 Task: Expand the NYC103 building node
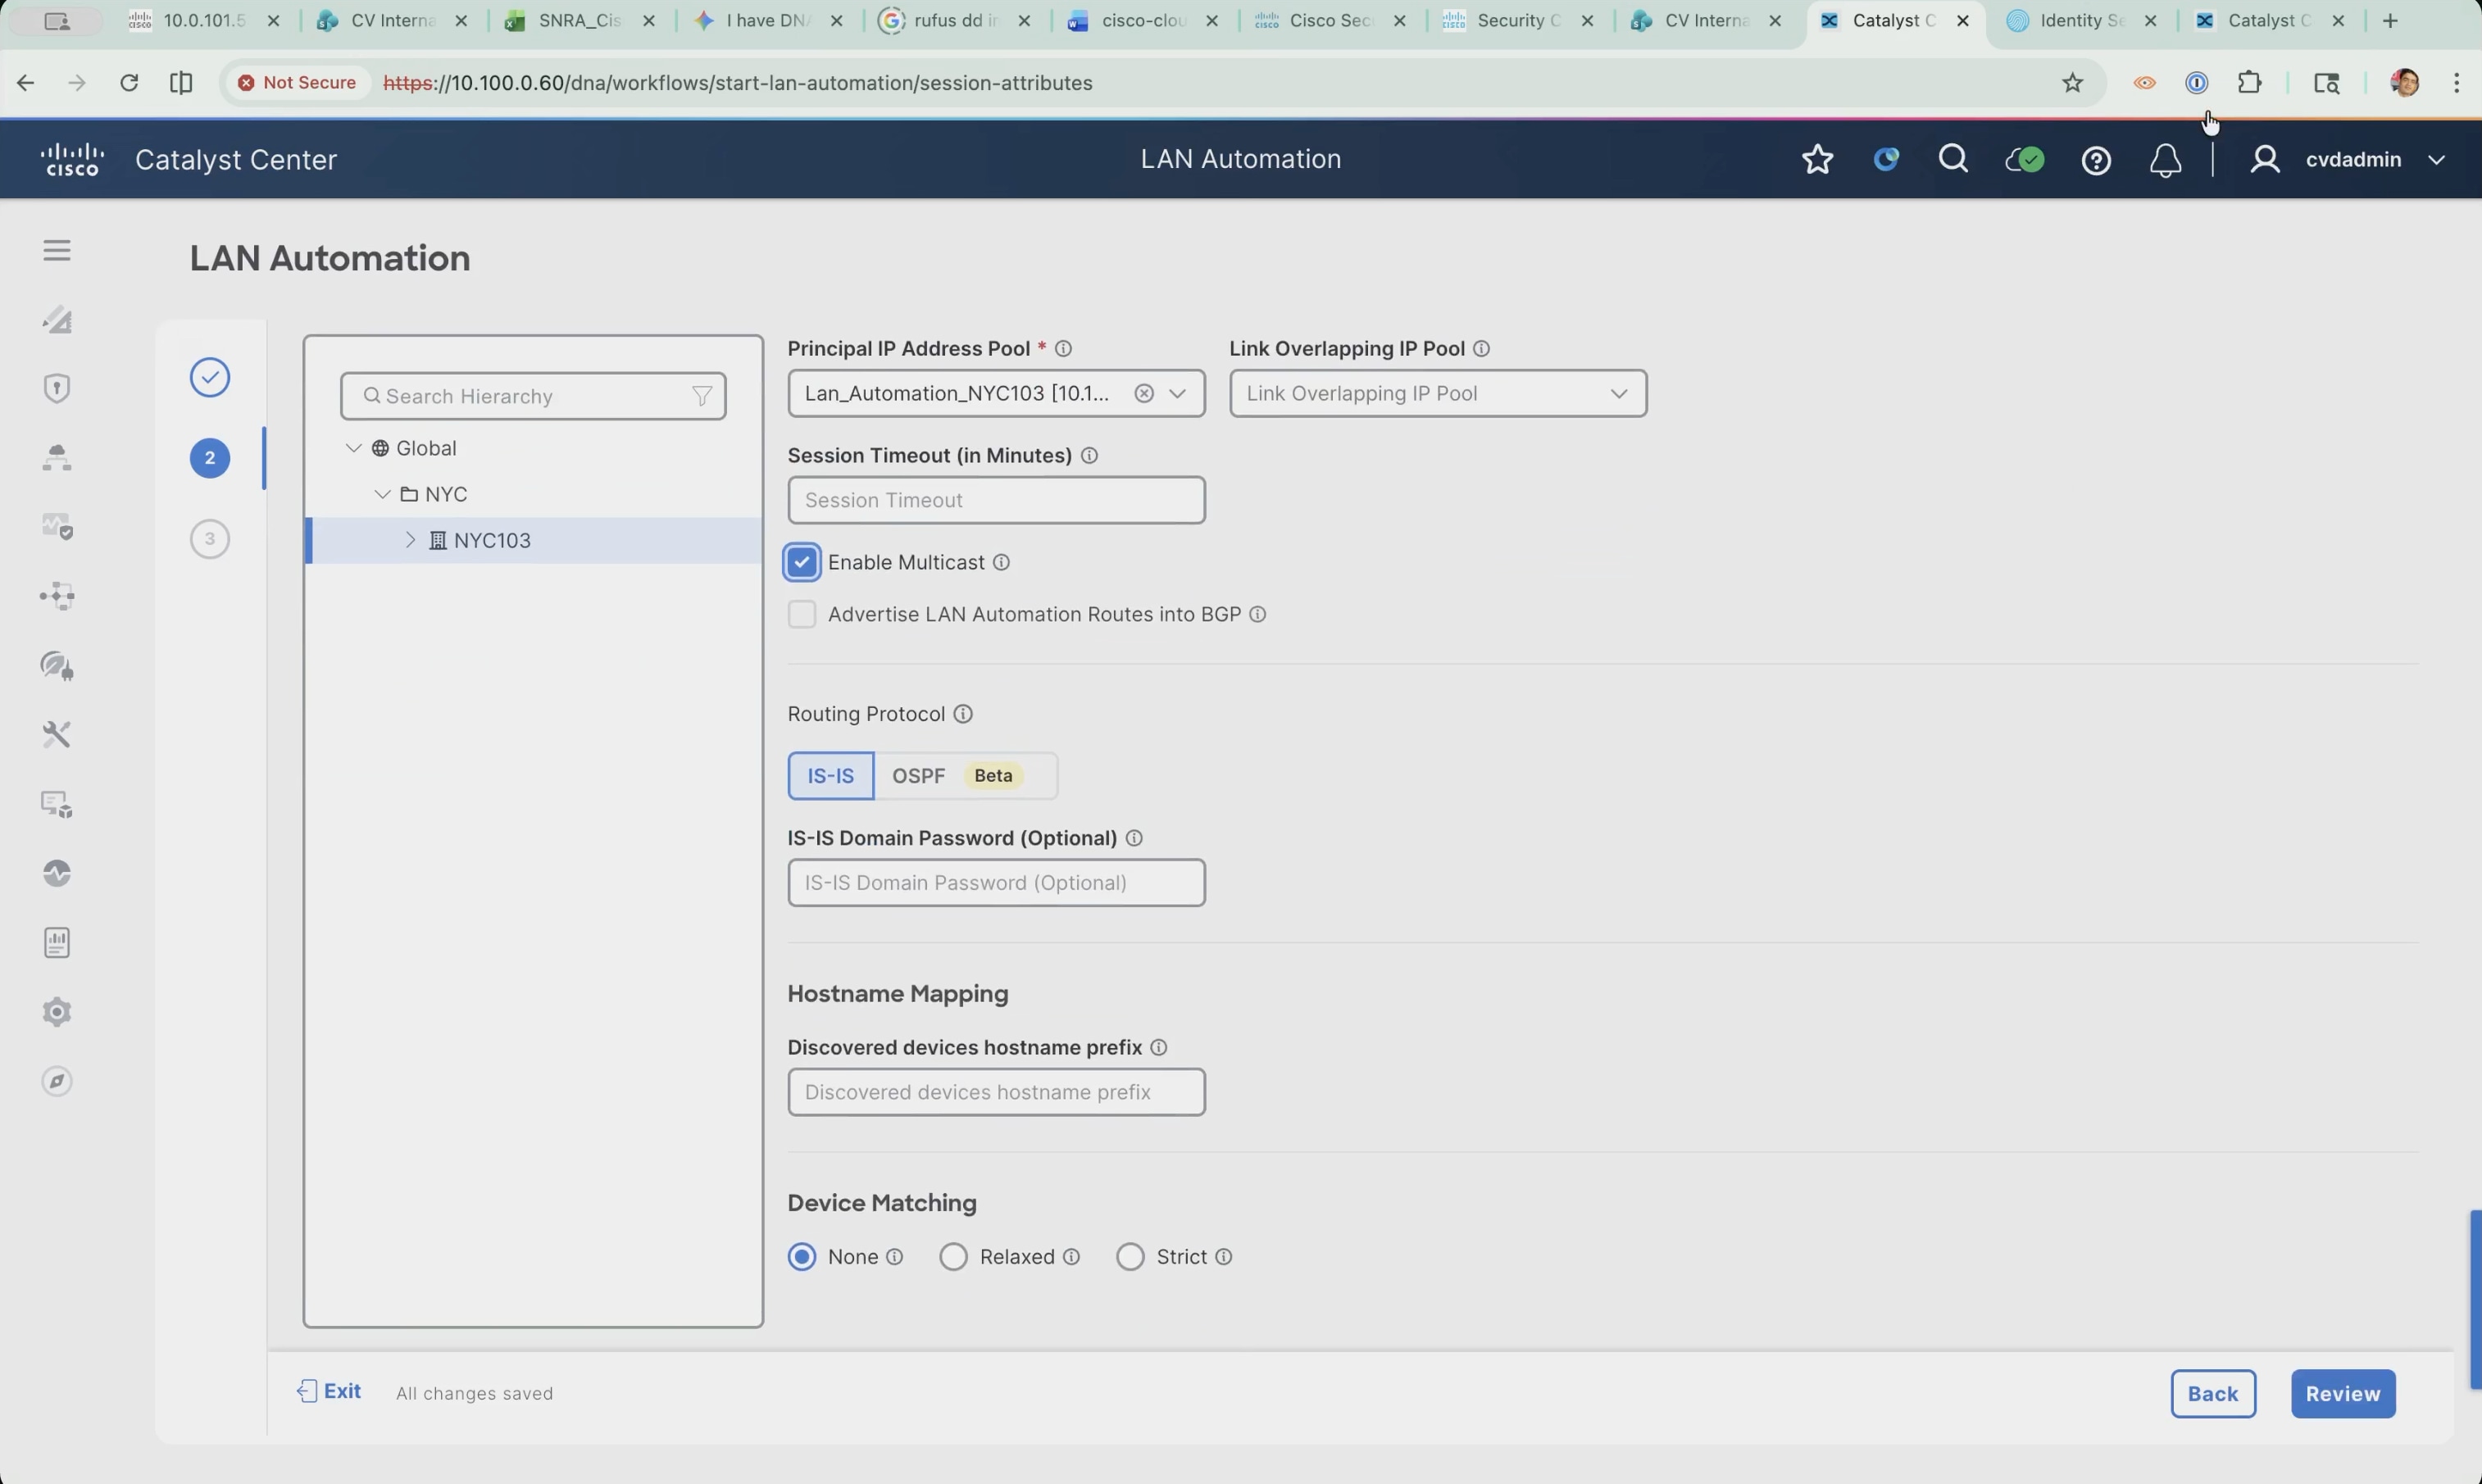point(410,540)
